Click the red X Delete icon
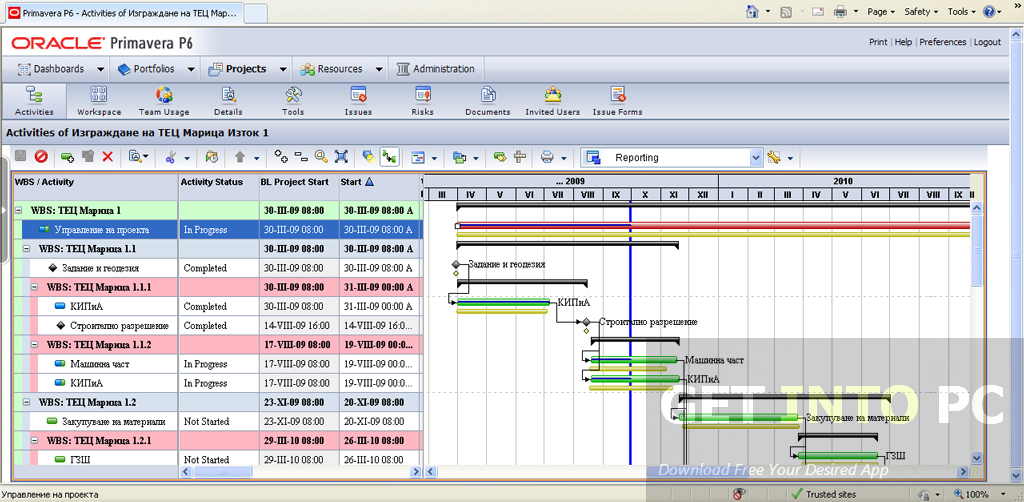Image resolution: width=1024 pixels, height=502 pixels. click(x=108, y=157)
